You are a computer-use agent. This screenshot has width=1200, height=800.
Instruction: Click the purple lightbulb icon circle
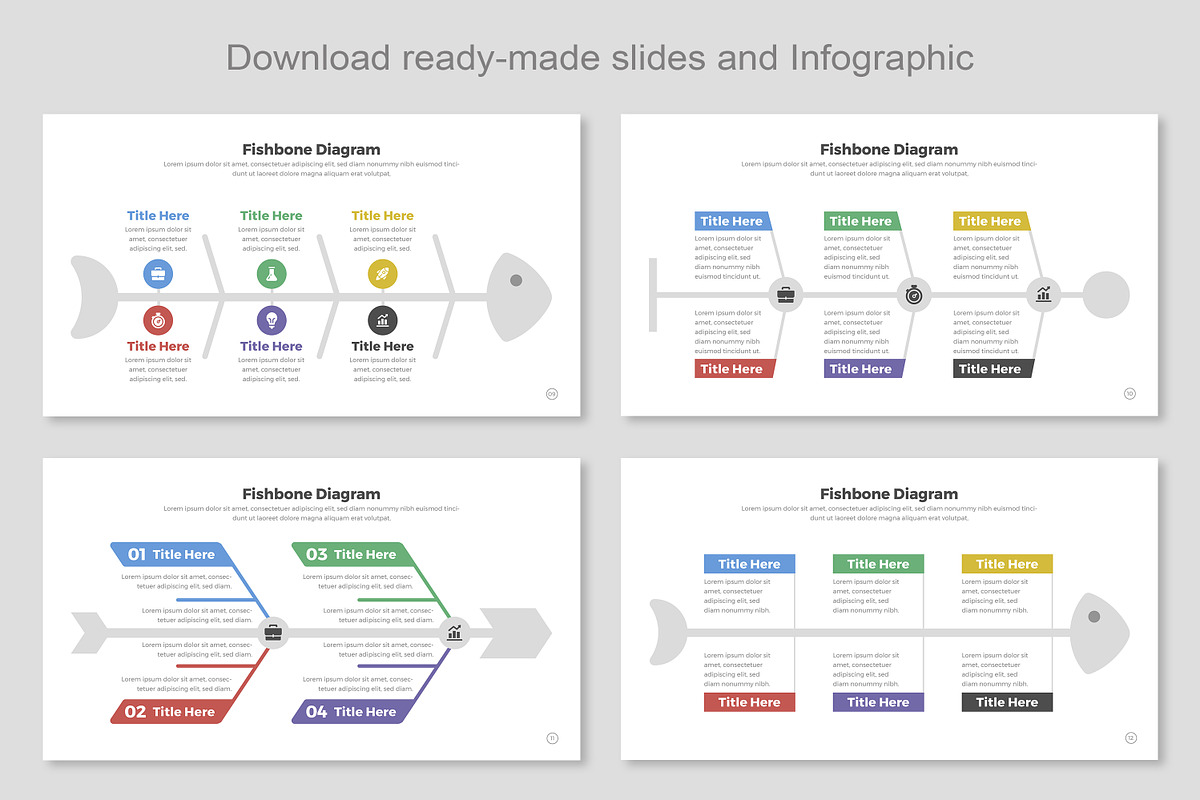point(271,320)
